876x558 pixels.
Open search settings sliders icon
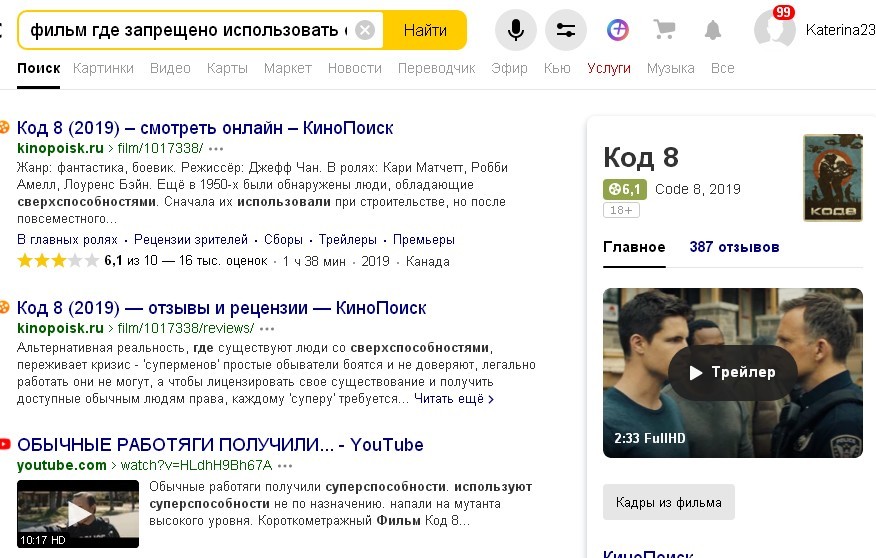566,30
